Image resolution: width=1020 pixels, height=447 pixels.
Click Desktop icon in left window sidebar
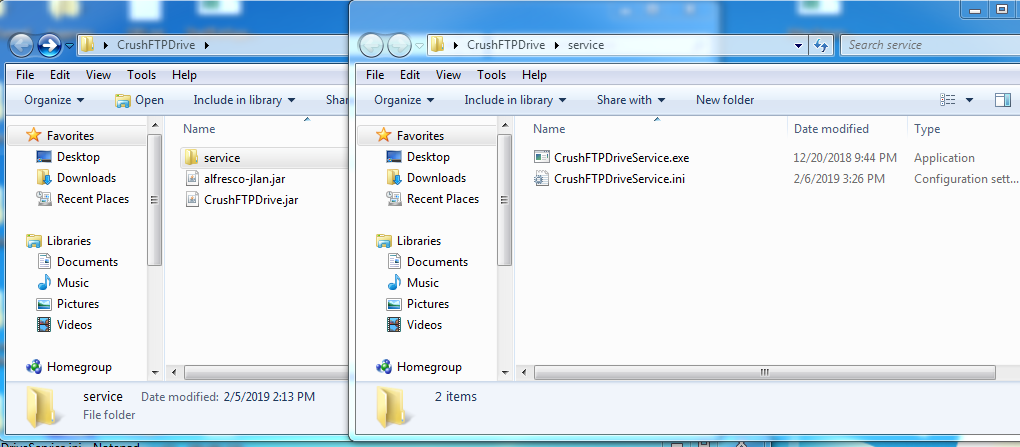[44, 157]
